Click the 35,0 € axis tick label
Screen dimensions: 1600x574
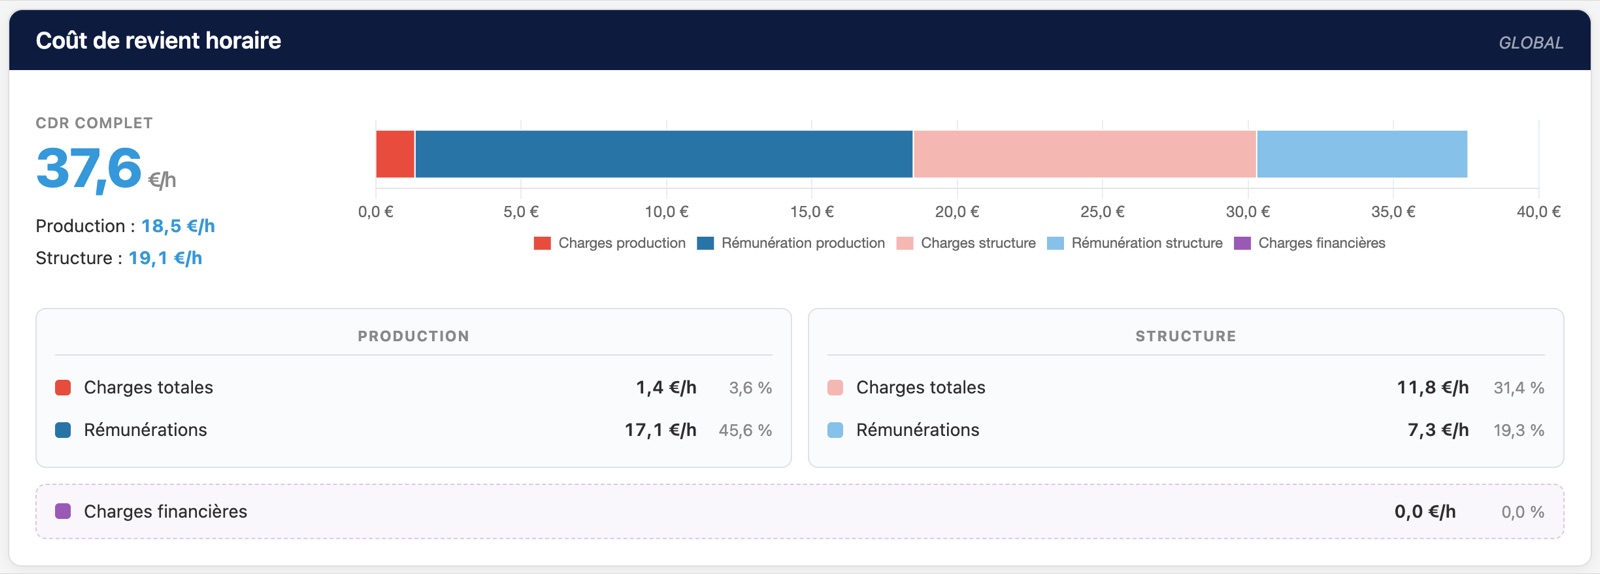[x=1393, y=212]
